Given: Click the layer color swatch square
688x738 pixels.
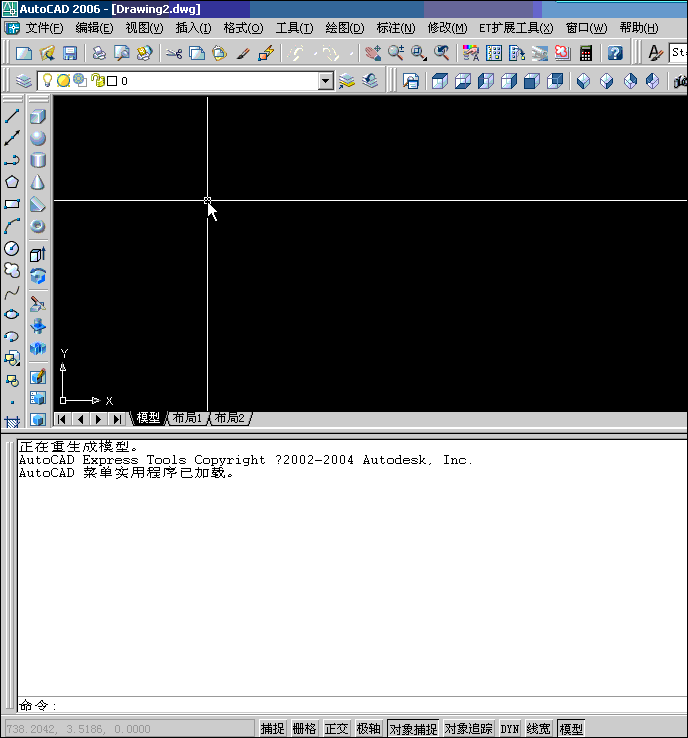Looking at the screenshot, I should [x=112, y=81].
